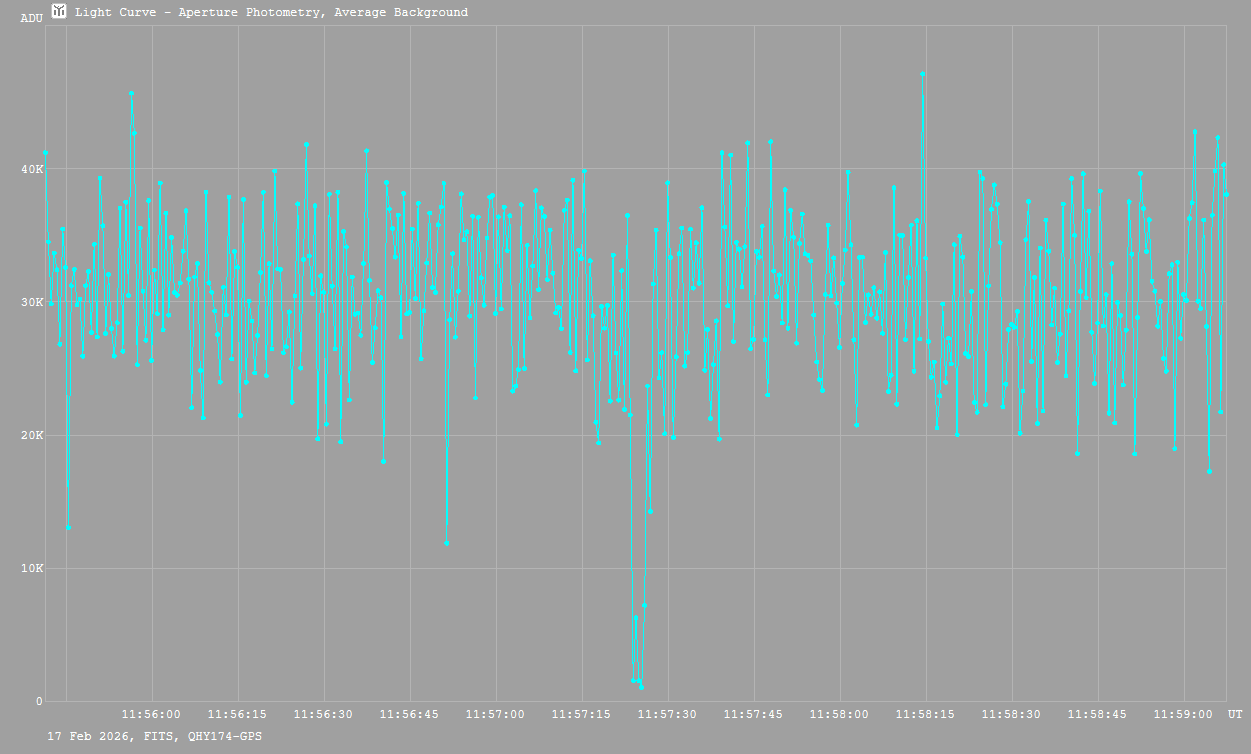The image size is (1251, 754).
Task: Select the 45K peak point before 11:56:00
Action: [131, 93]
